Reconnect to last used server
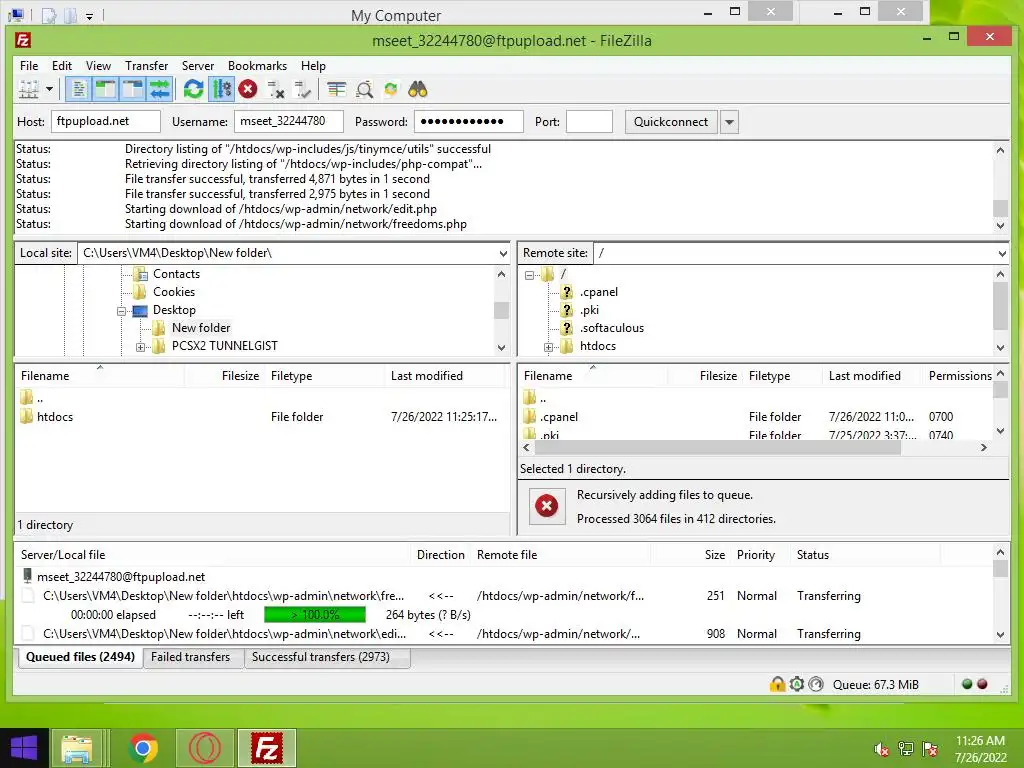1024x768 pixels. click(x=302, y=89)
